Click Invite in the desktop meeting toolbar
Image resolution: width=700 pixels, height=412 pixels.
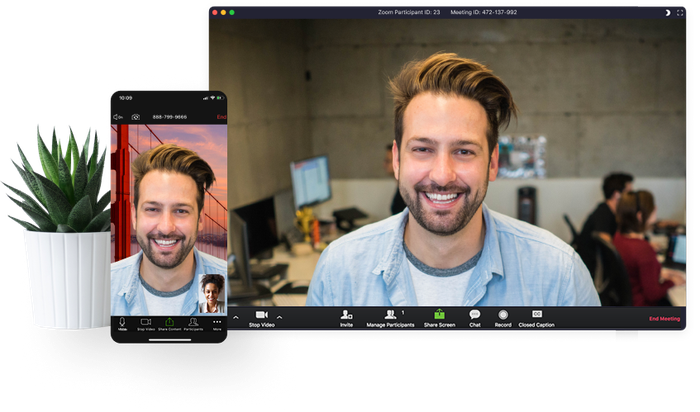point(346,317)
